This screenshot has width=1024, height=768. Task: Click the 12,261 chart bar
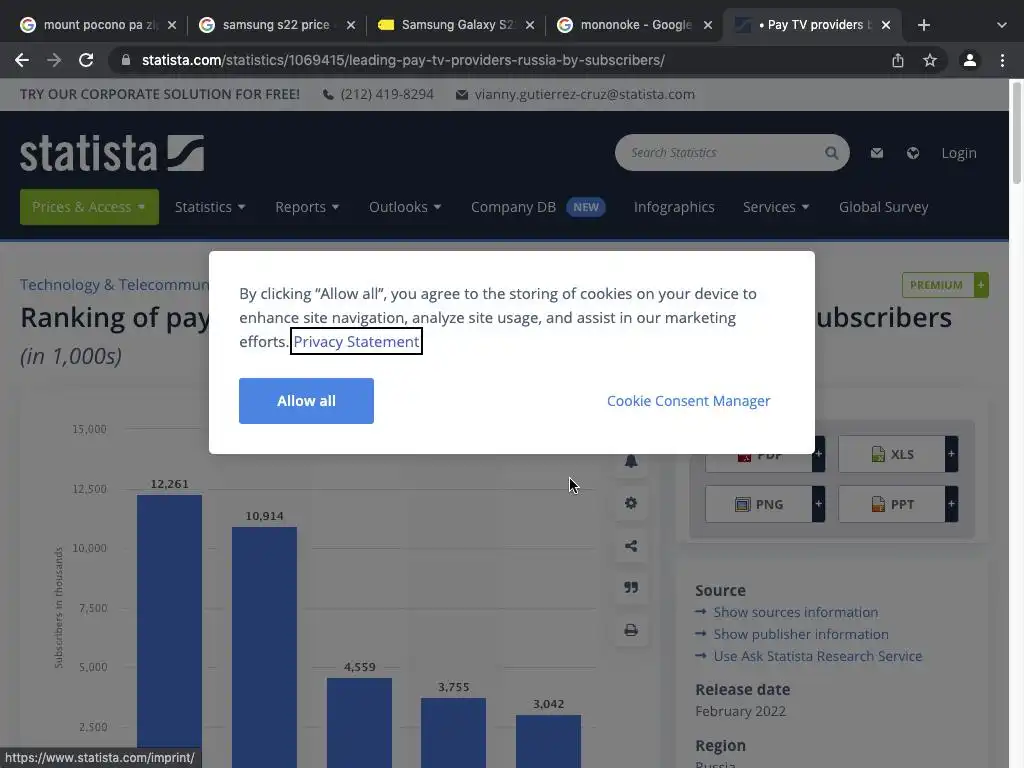click(169, 631)
